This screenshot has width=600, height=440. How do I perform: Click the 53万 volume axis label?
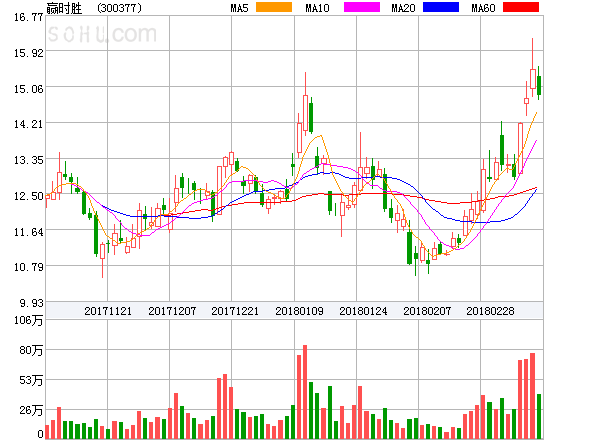[31, 380]
